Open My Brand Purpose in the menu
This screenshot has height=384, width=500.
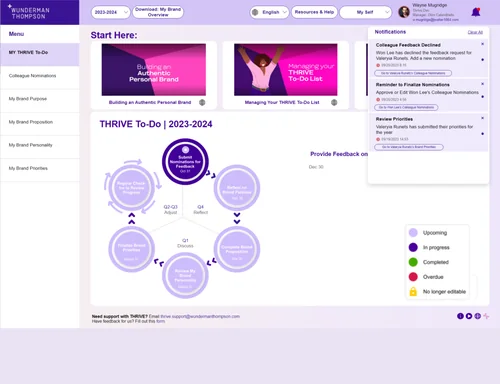[40, 101]
